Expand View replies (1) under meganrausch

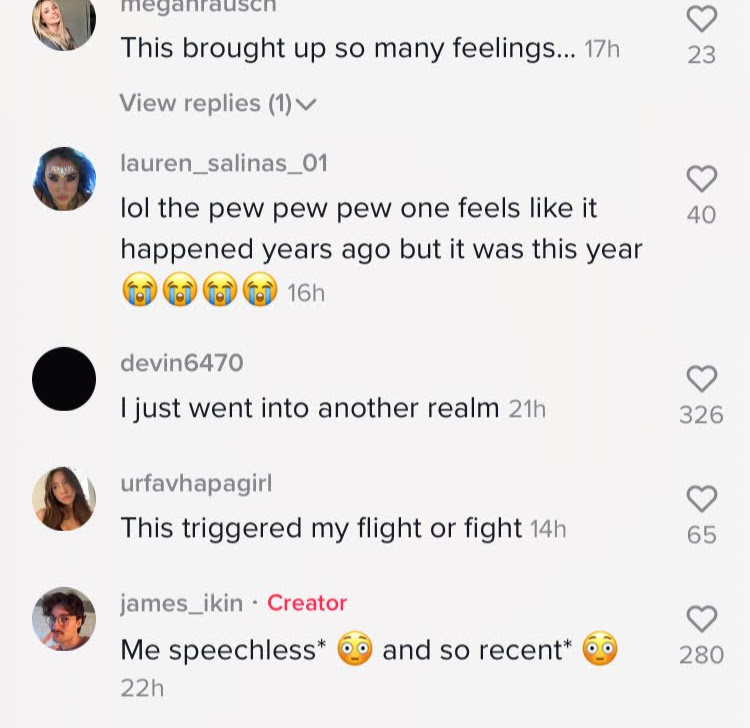pos(217,103)
